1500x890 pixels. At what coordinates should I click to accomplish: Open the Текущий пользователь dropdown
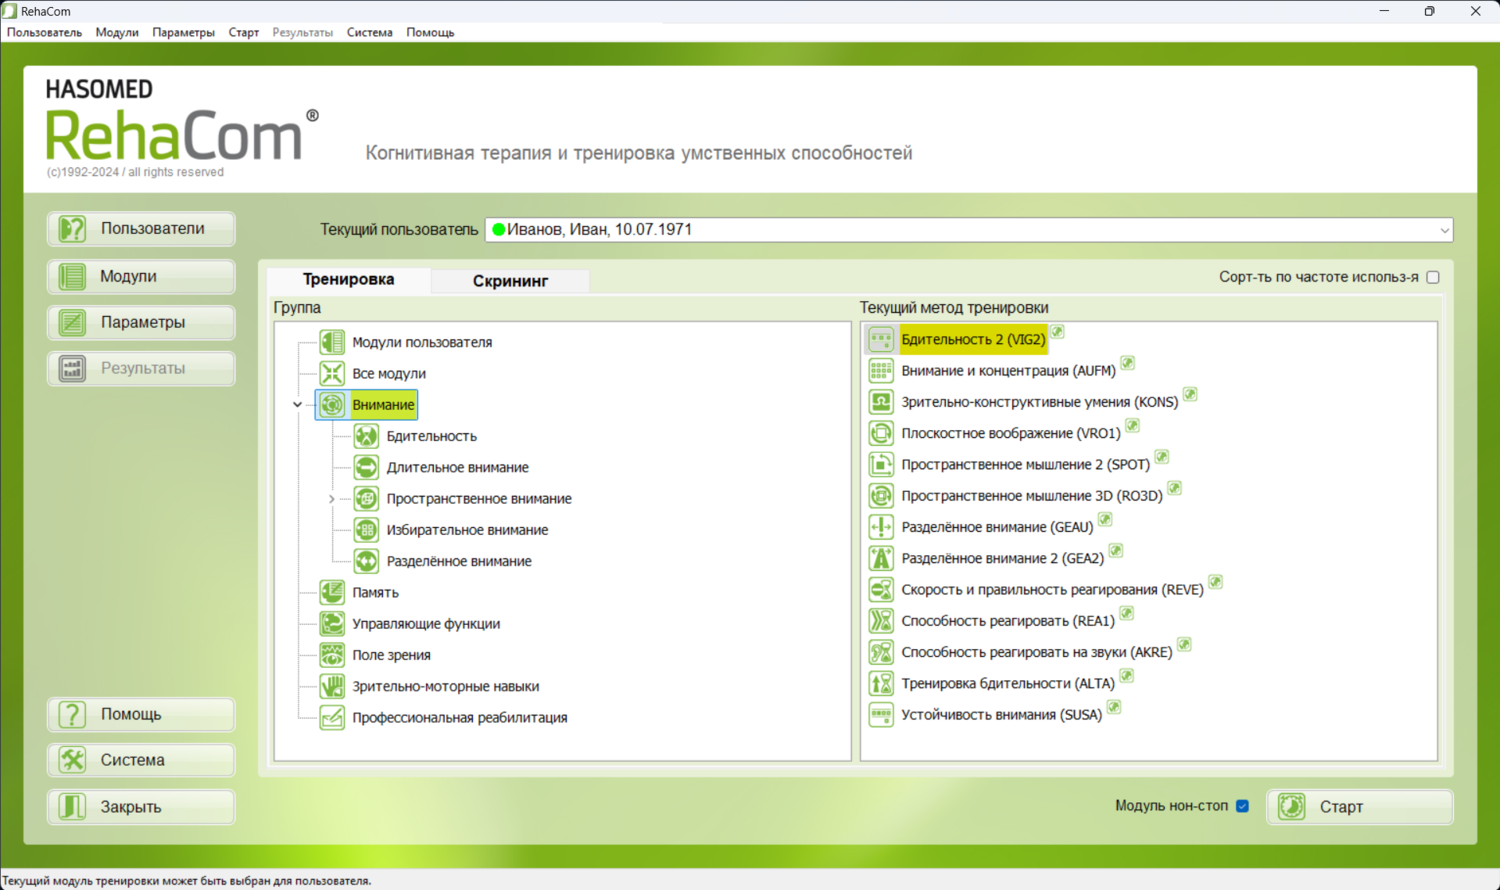click(1443, 230)
